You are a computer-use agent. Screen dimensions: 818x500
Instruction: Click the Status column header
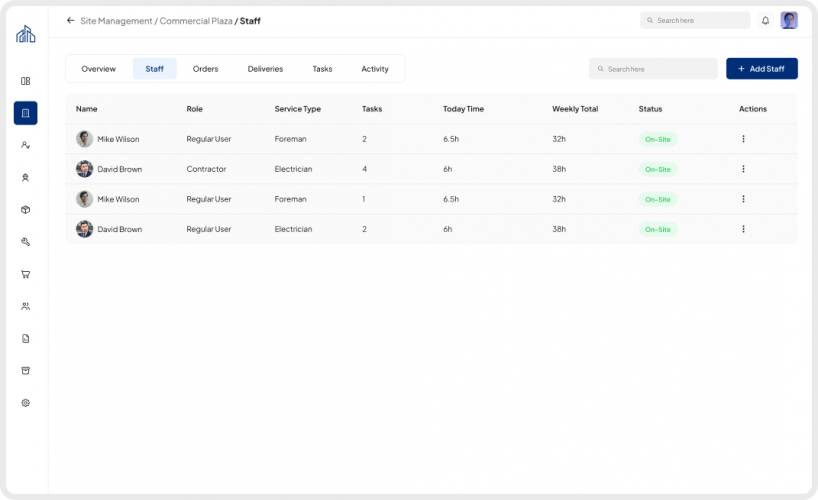coord(650,109)
